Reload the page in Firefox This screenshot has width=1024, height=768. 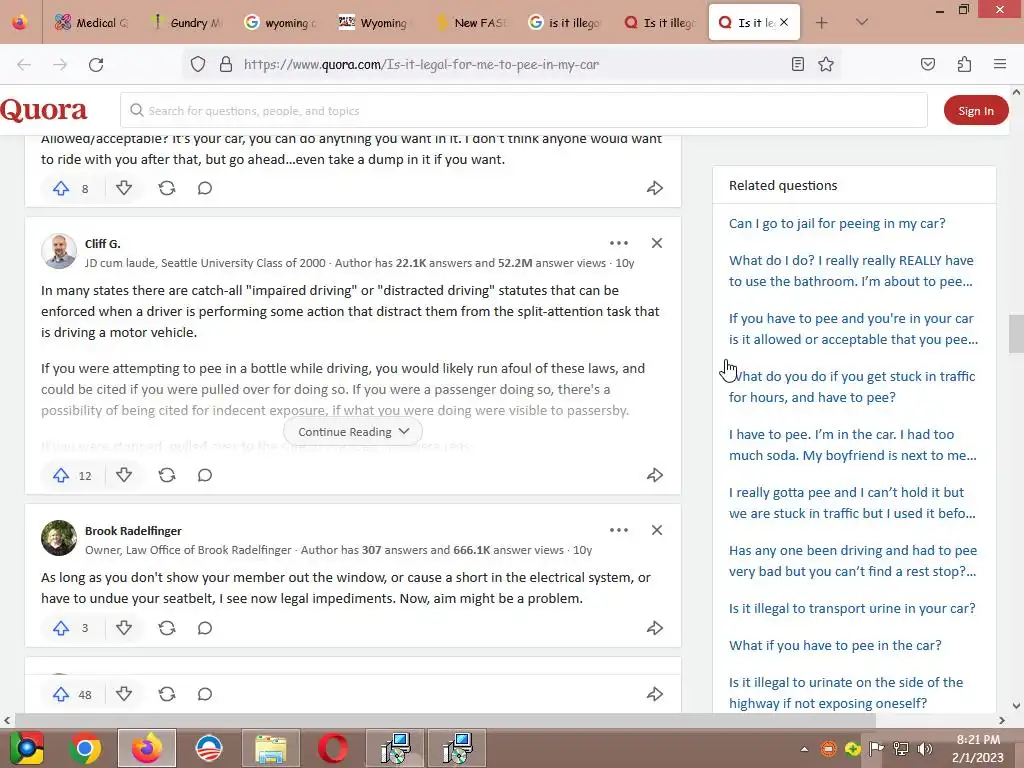coord(96,65)
